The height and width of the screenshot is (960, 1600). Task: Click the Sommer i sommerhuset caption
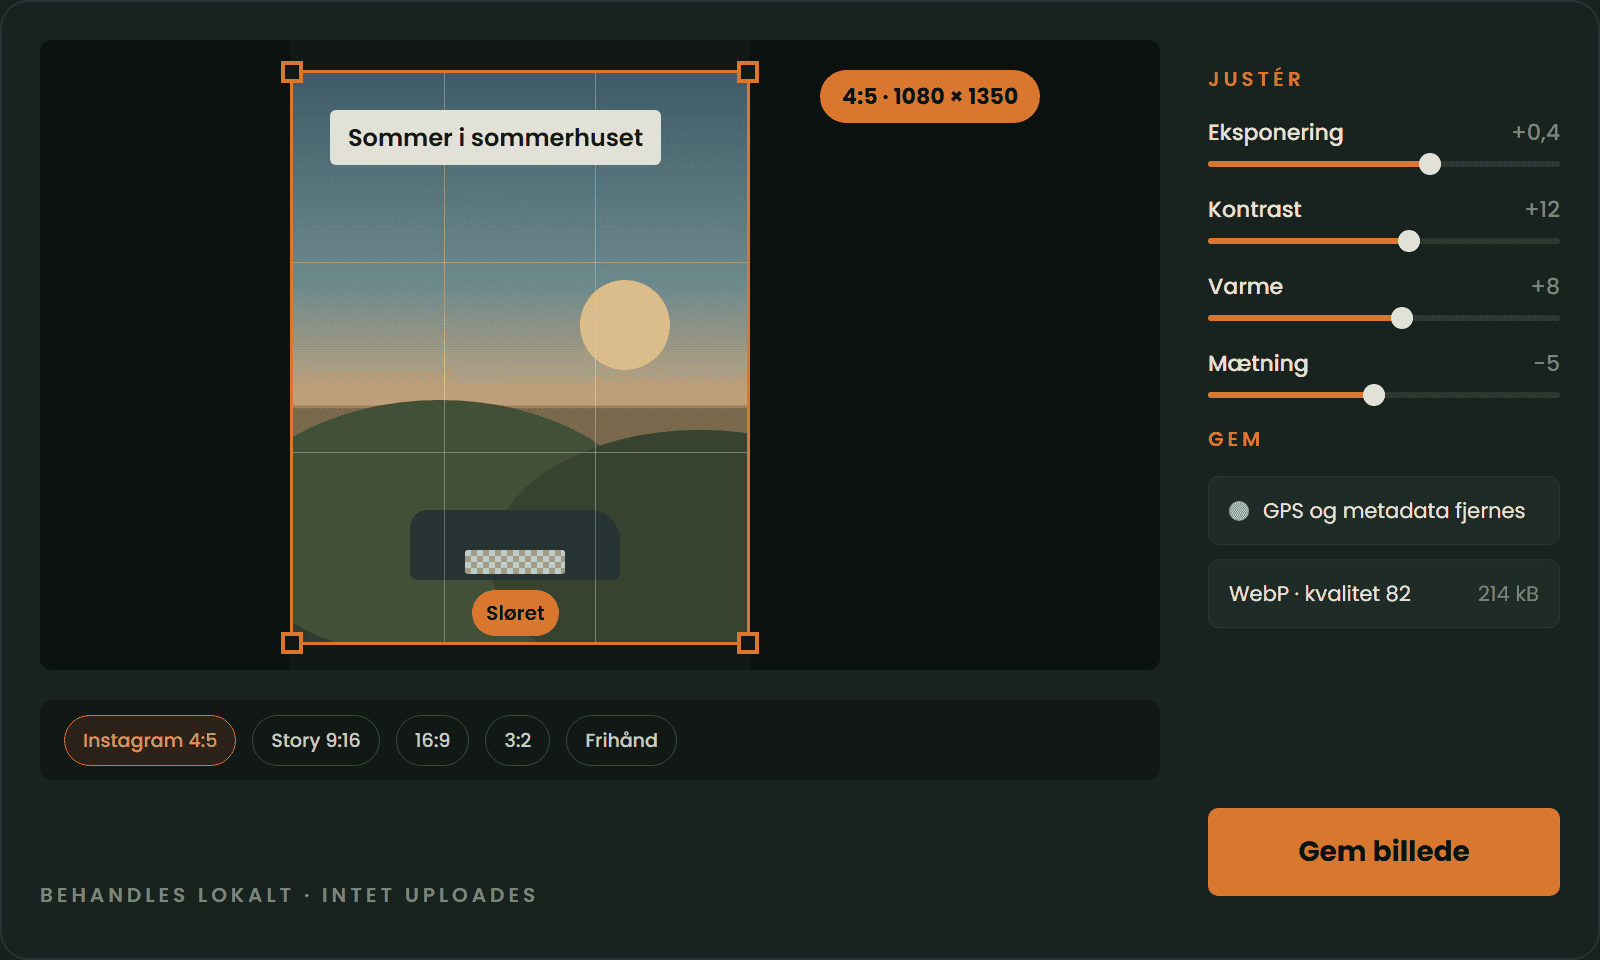pos(495,137)
